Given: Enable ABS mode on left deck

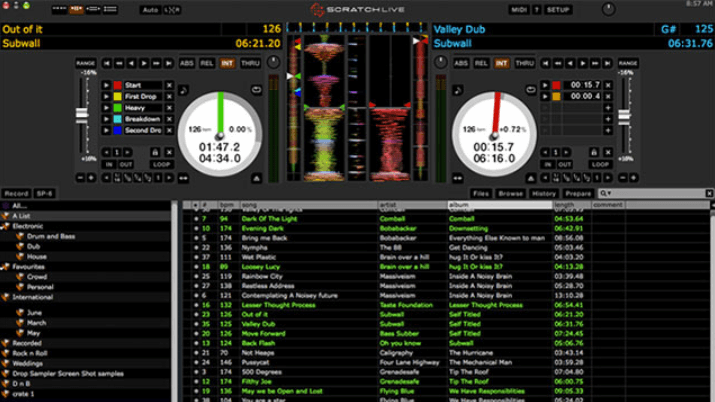Looking at the screenshot, I should click(187, 63).
